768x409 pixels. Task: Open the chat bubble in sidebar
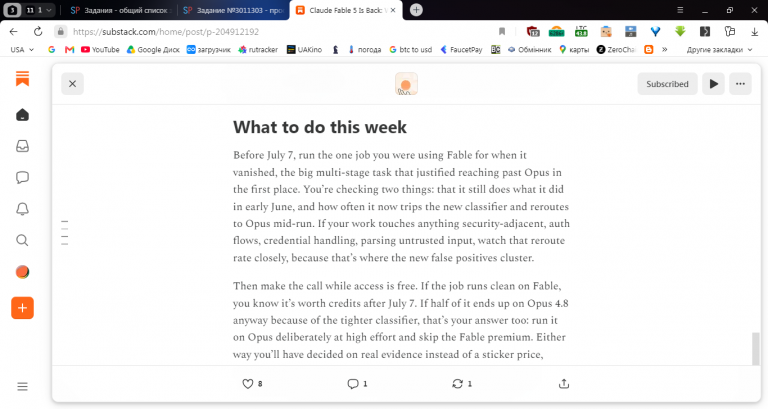tap(23, 177)
